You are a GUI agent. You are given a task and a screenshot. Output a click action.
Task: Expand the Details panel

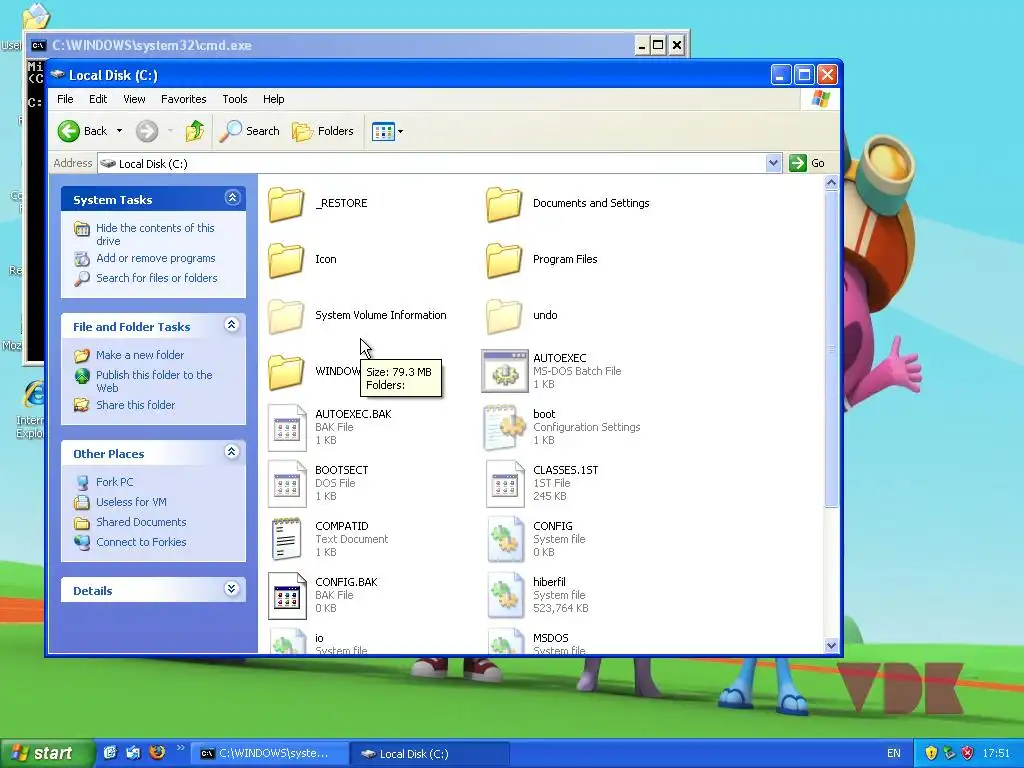pos(232,588)
